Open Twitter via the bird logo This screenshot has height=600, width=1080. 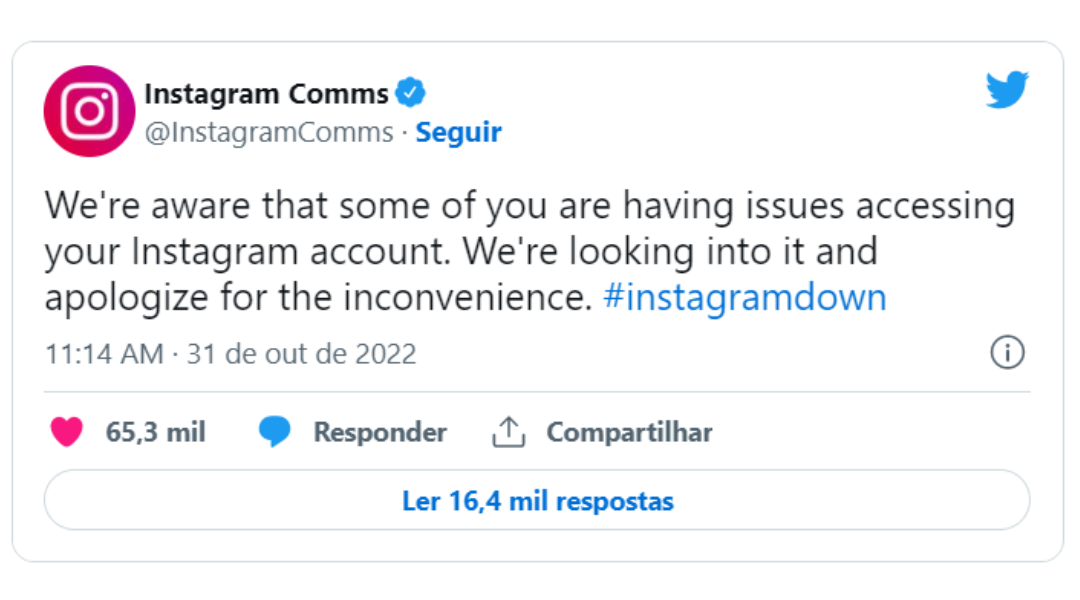coord(1006,90)
